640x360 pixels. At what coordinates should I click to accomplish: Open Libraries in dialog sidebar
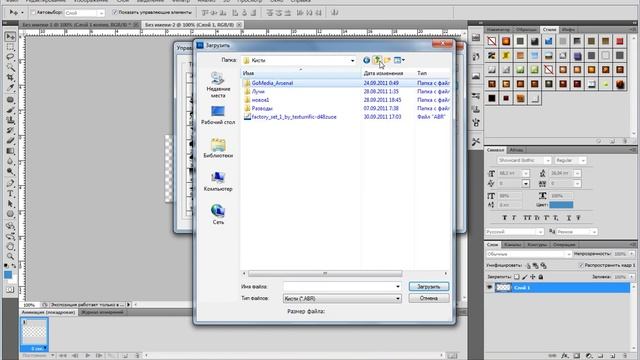218,148
